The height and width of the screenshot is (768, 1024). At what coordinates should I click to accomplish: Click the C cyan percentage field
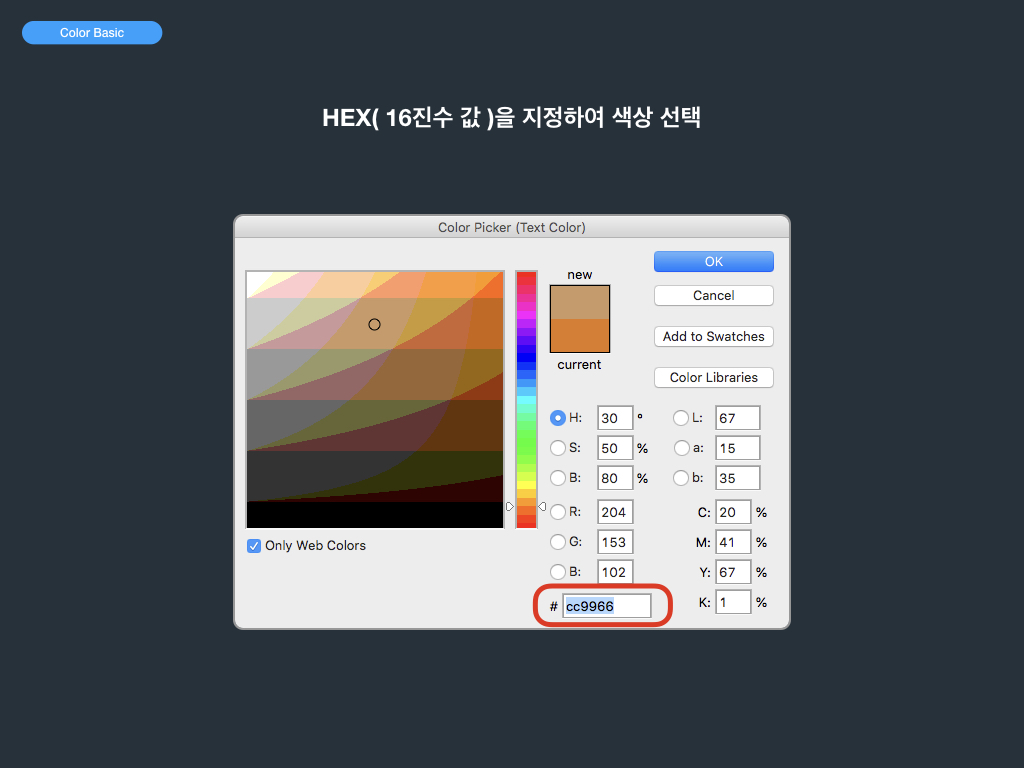(733, 512)
